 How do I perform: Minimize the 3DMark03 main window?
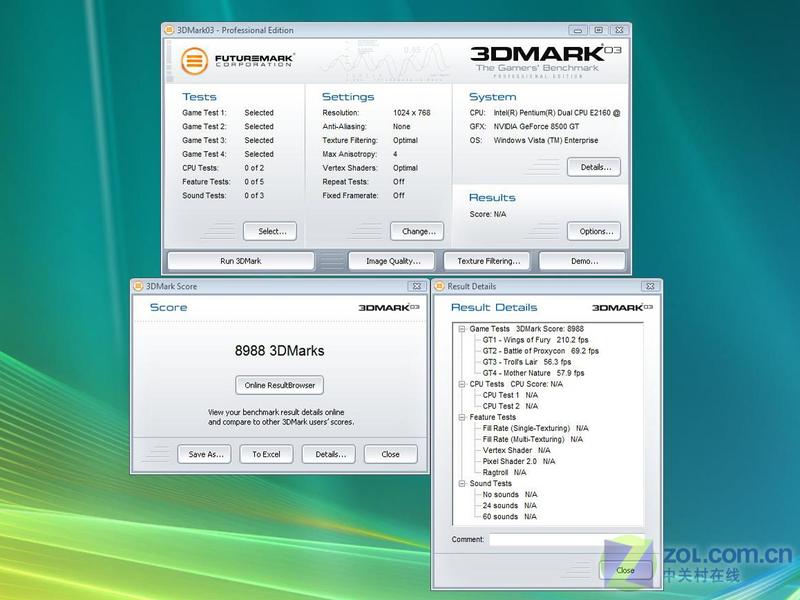point(578,30)
